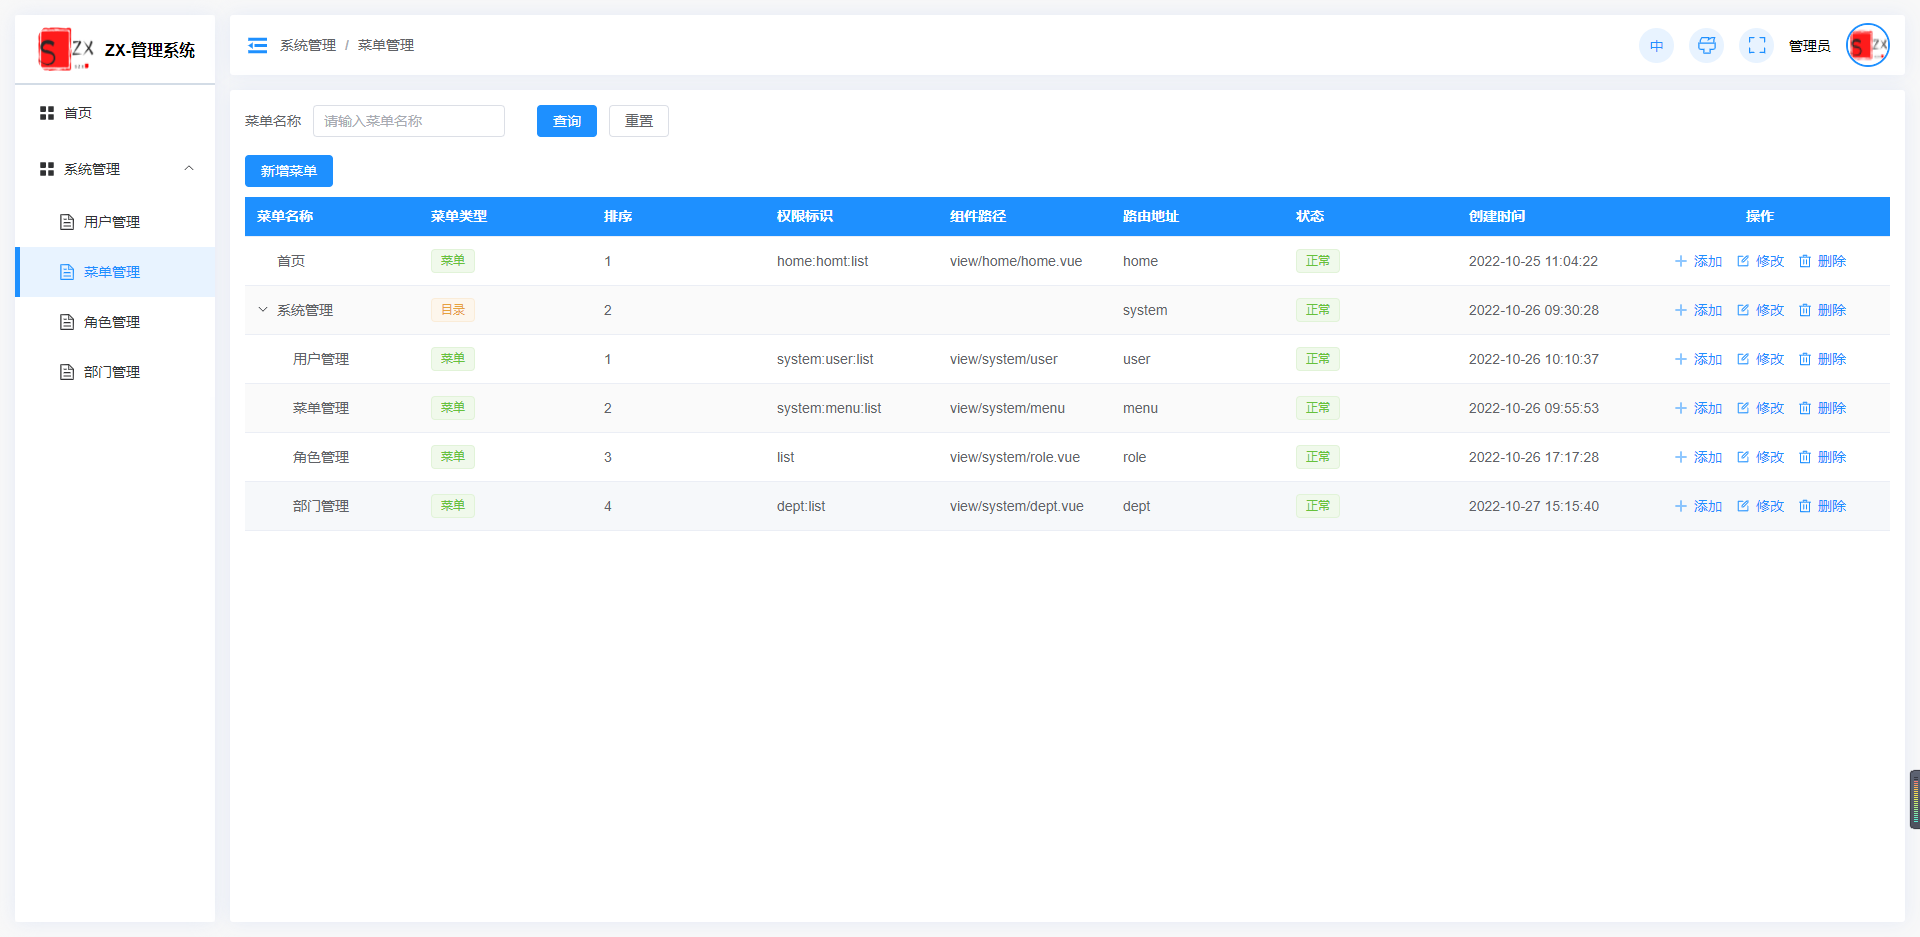The height and width of the screenshot is (937, 1920).
Task: Switch language with the 中 icon
Action: (1656, 46)
